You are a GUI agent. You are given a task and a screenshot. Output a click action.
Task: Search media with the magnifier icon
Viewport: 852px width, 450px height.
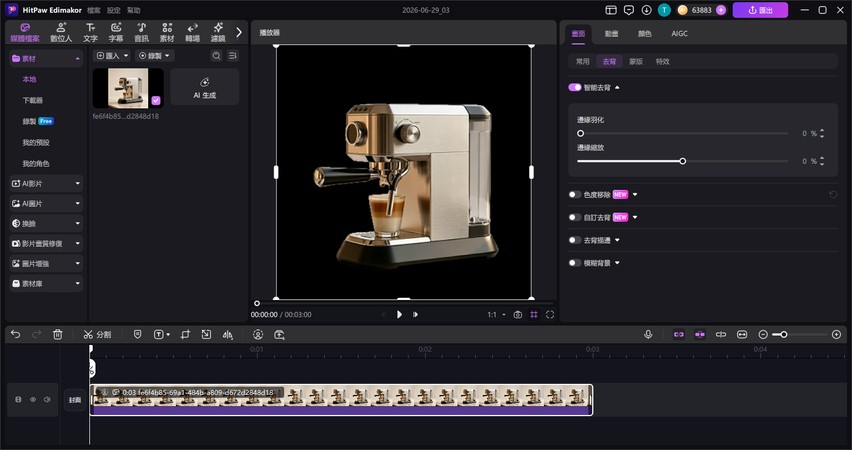(216, 55)
